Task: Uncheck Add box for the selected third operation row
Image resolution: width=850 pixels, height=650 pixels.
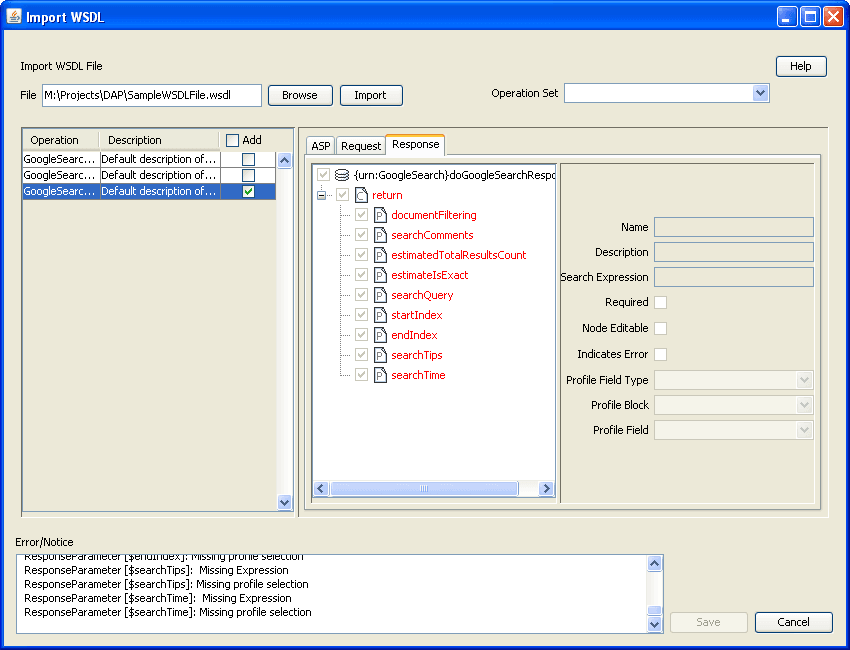Action: tap(248, 191)
